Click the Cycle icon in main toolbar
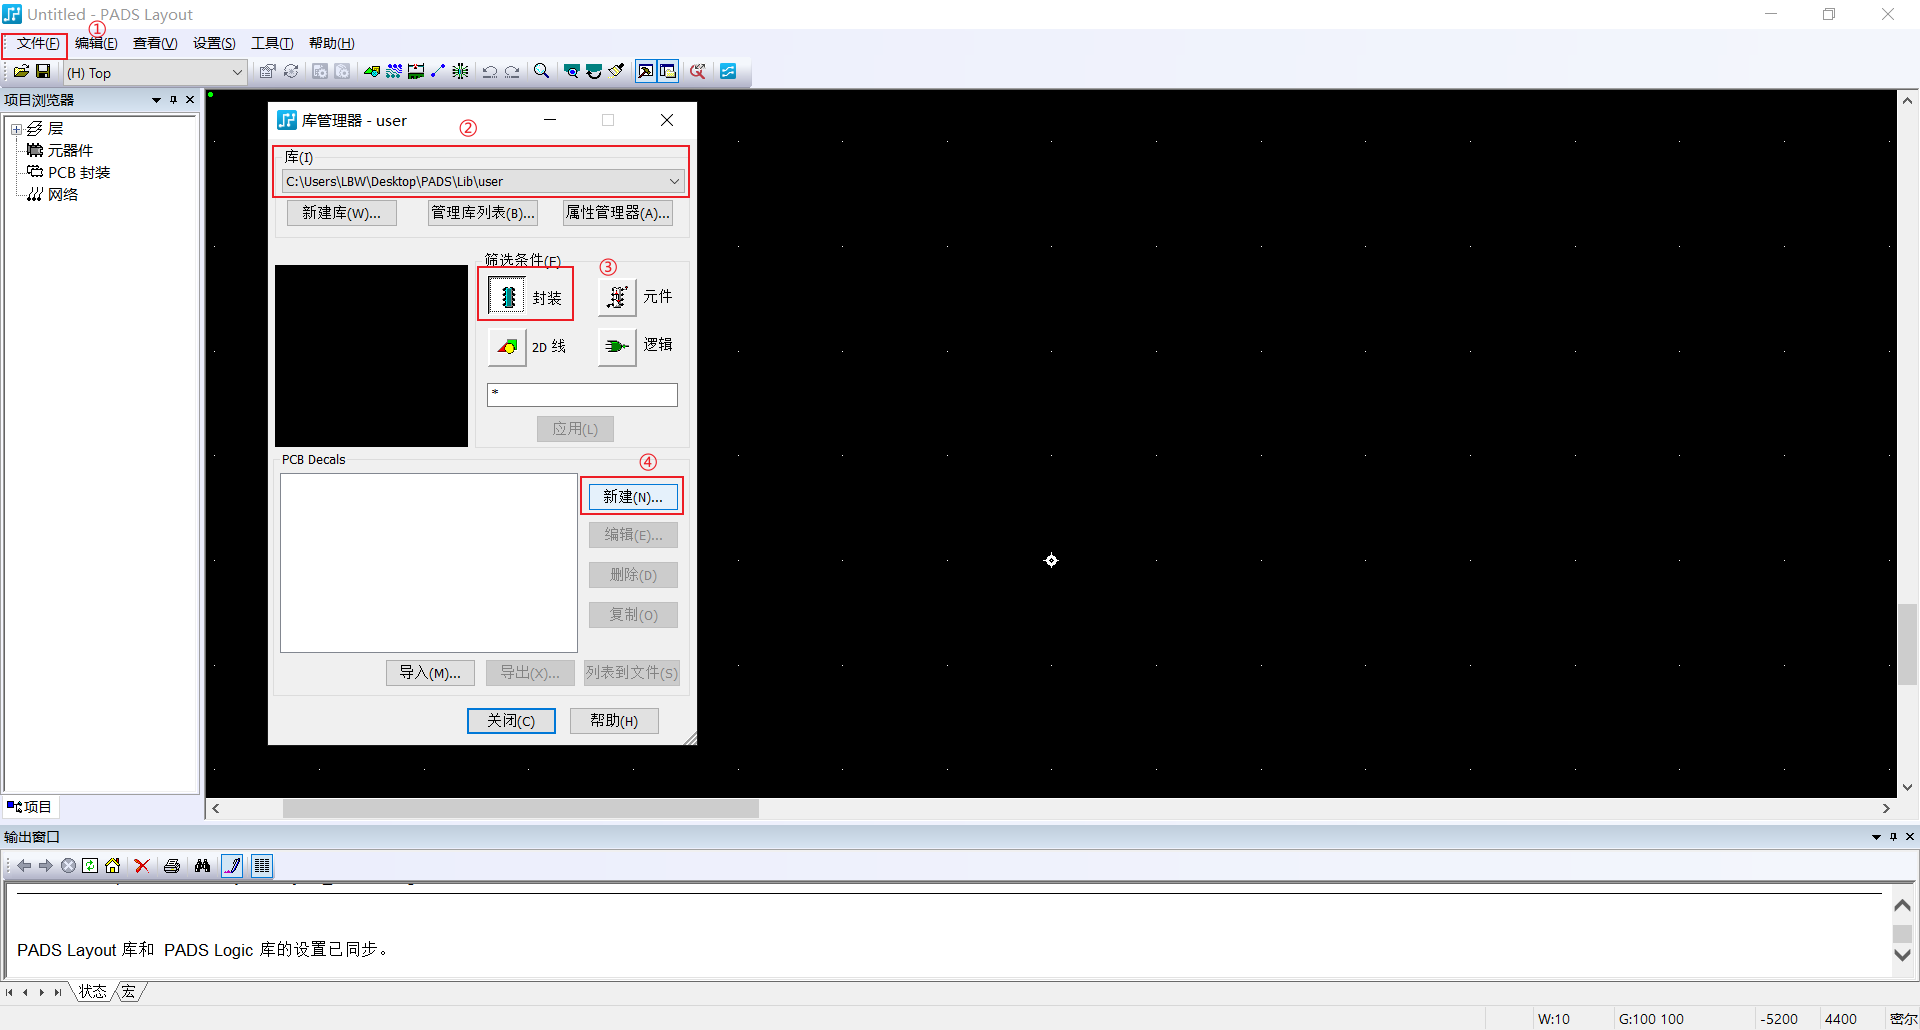Viewport: 1920px width, 1030px height. 291,71
